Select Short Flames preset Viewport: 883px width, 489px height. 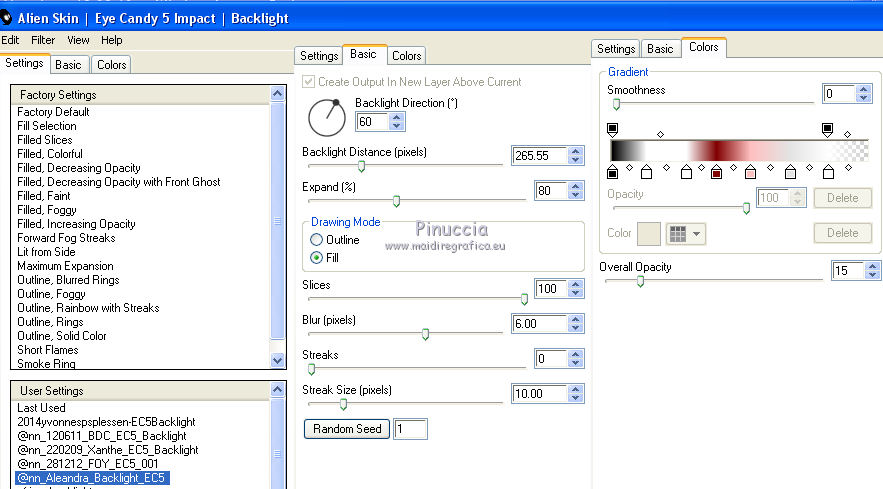click(48, 350)
